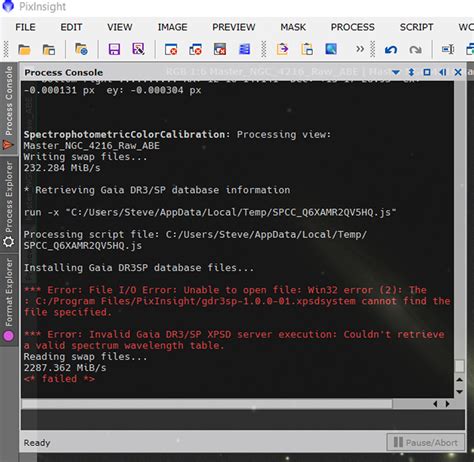
Task: Click 'Installing Gaia DR3SP database files...' line
Action: point(139,268)
